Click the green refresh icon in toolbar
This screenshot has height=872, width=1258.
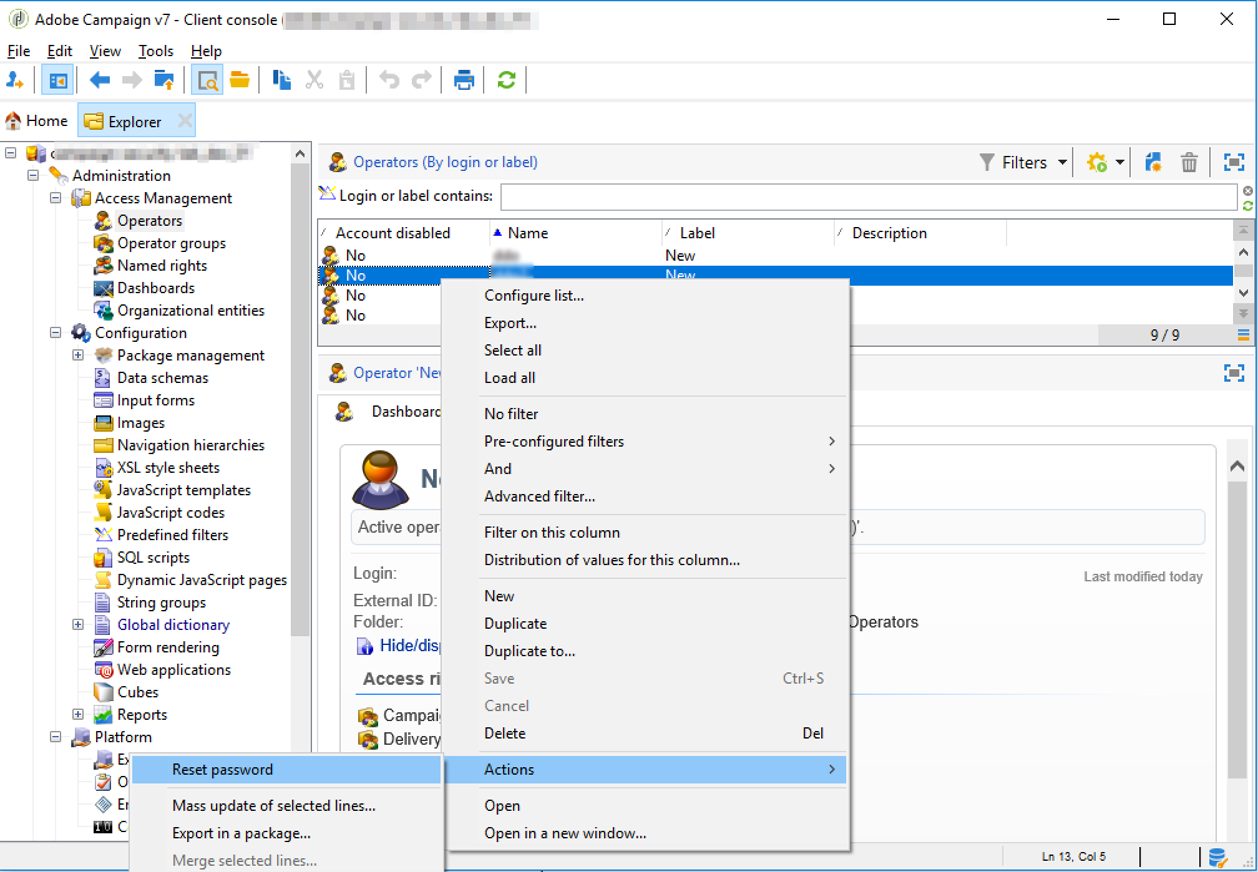[x=506, y=81]
